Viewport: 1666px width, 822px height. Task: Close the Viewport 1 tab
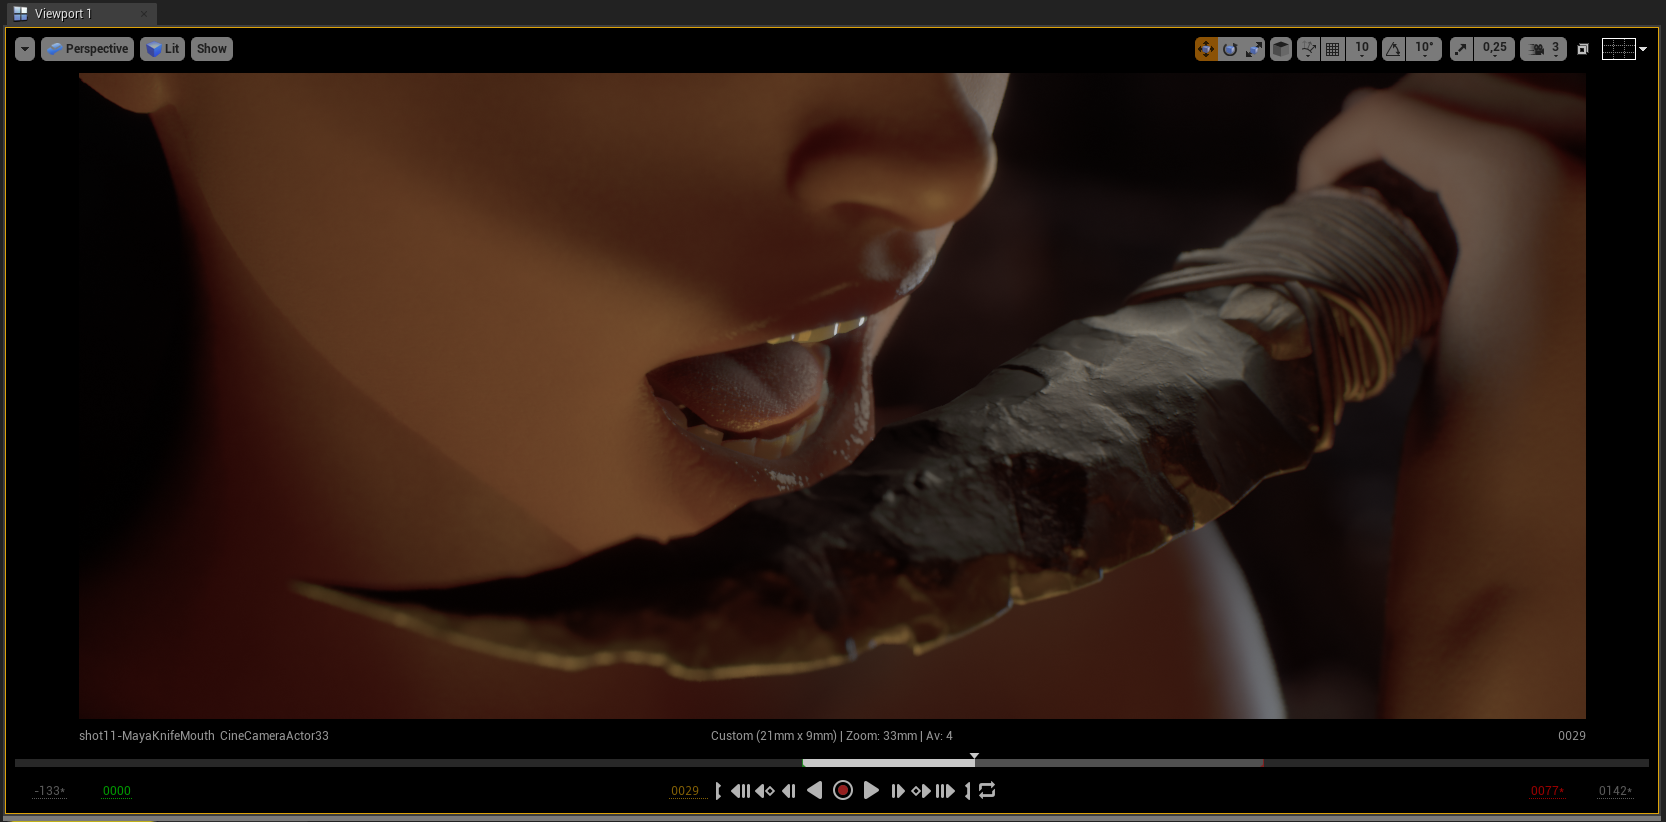(x=144, y=14)
